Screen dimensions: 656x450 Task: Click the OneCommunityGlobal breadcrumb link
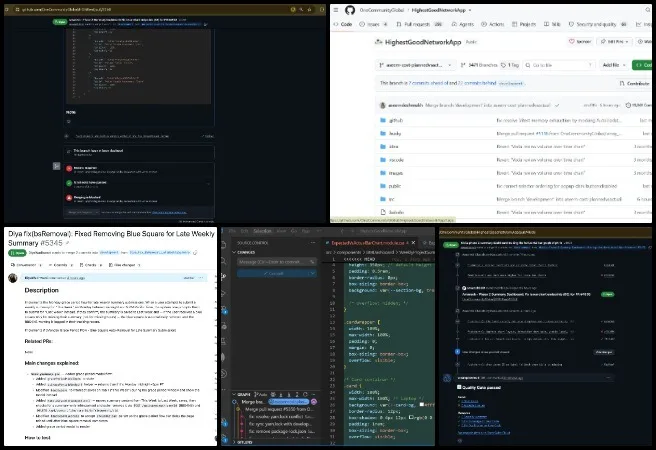click(x=382, y=10)
